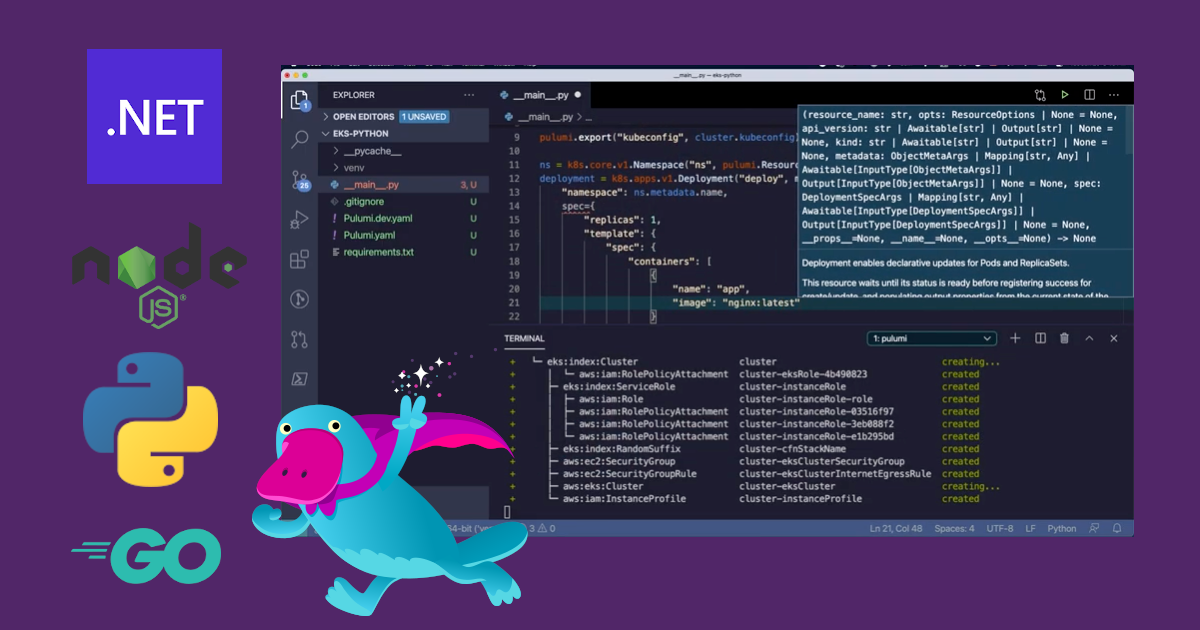Screen dimensions: 1200x630
Task: Open the Run and Debug view
Action: click(x=299, y=220)
